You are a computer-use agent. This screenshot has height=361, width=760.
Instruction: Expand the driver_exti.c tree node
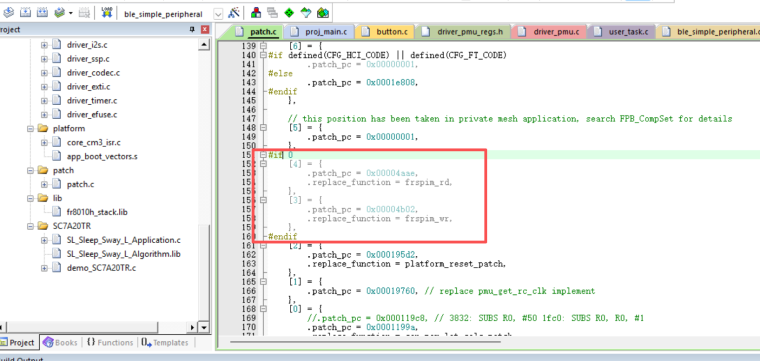click(44, 87)
